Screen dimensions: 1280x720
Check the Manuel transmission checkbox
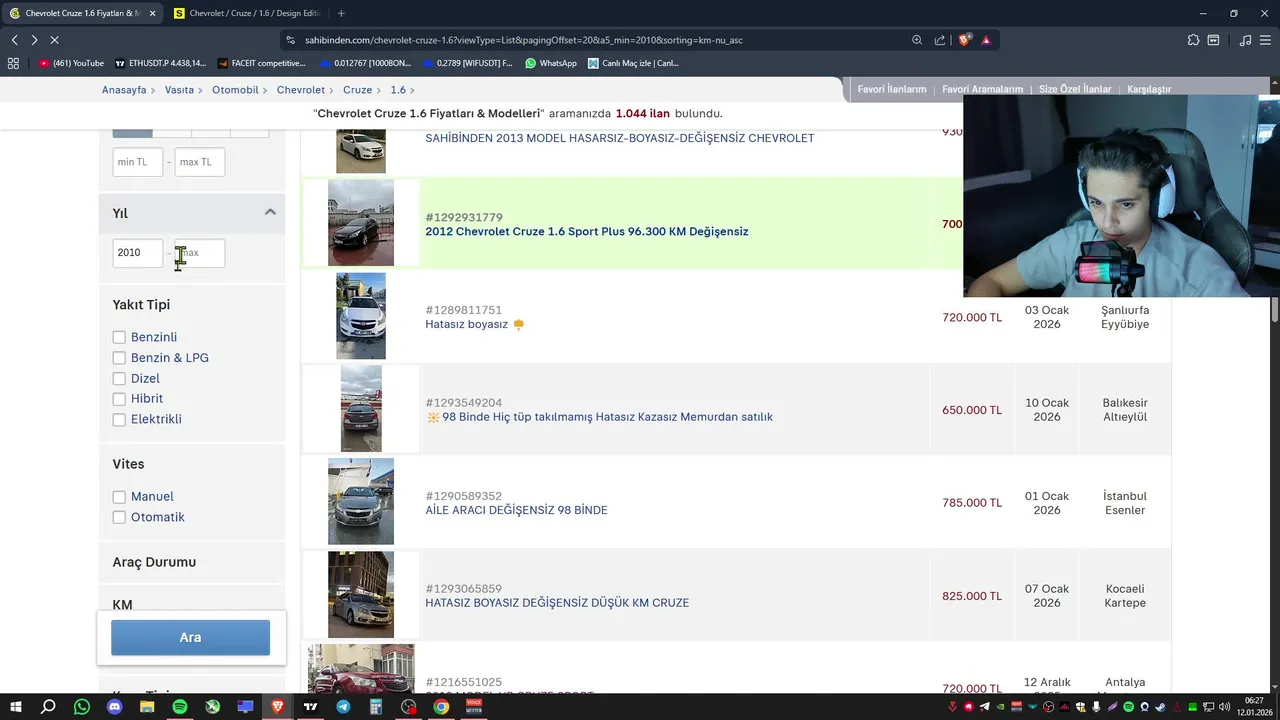click(119, 497)
